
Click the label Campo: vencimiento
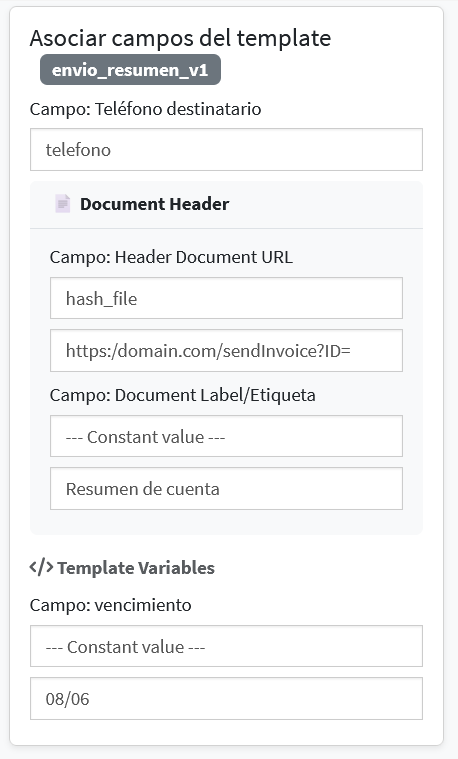[x=110, y=605]
